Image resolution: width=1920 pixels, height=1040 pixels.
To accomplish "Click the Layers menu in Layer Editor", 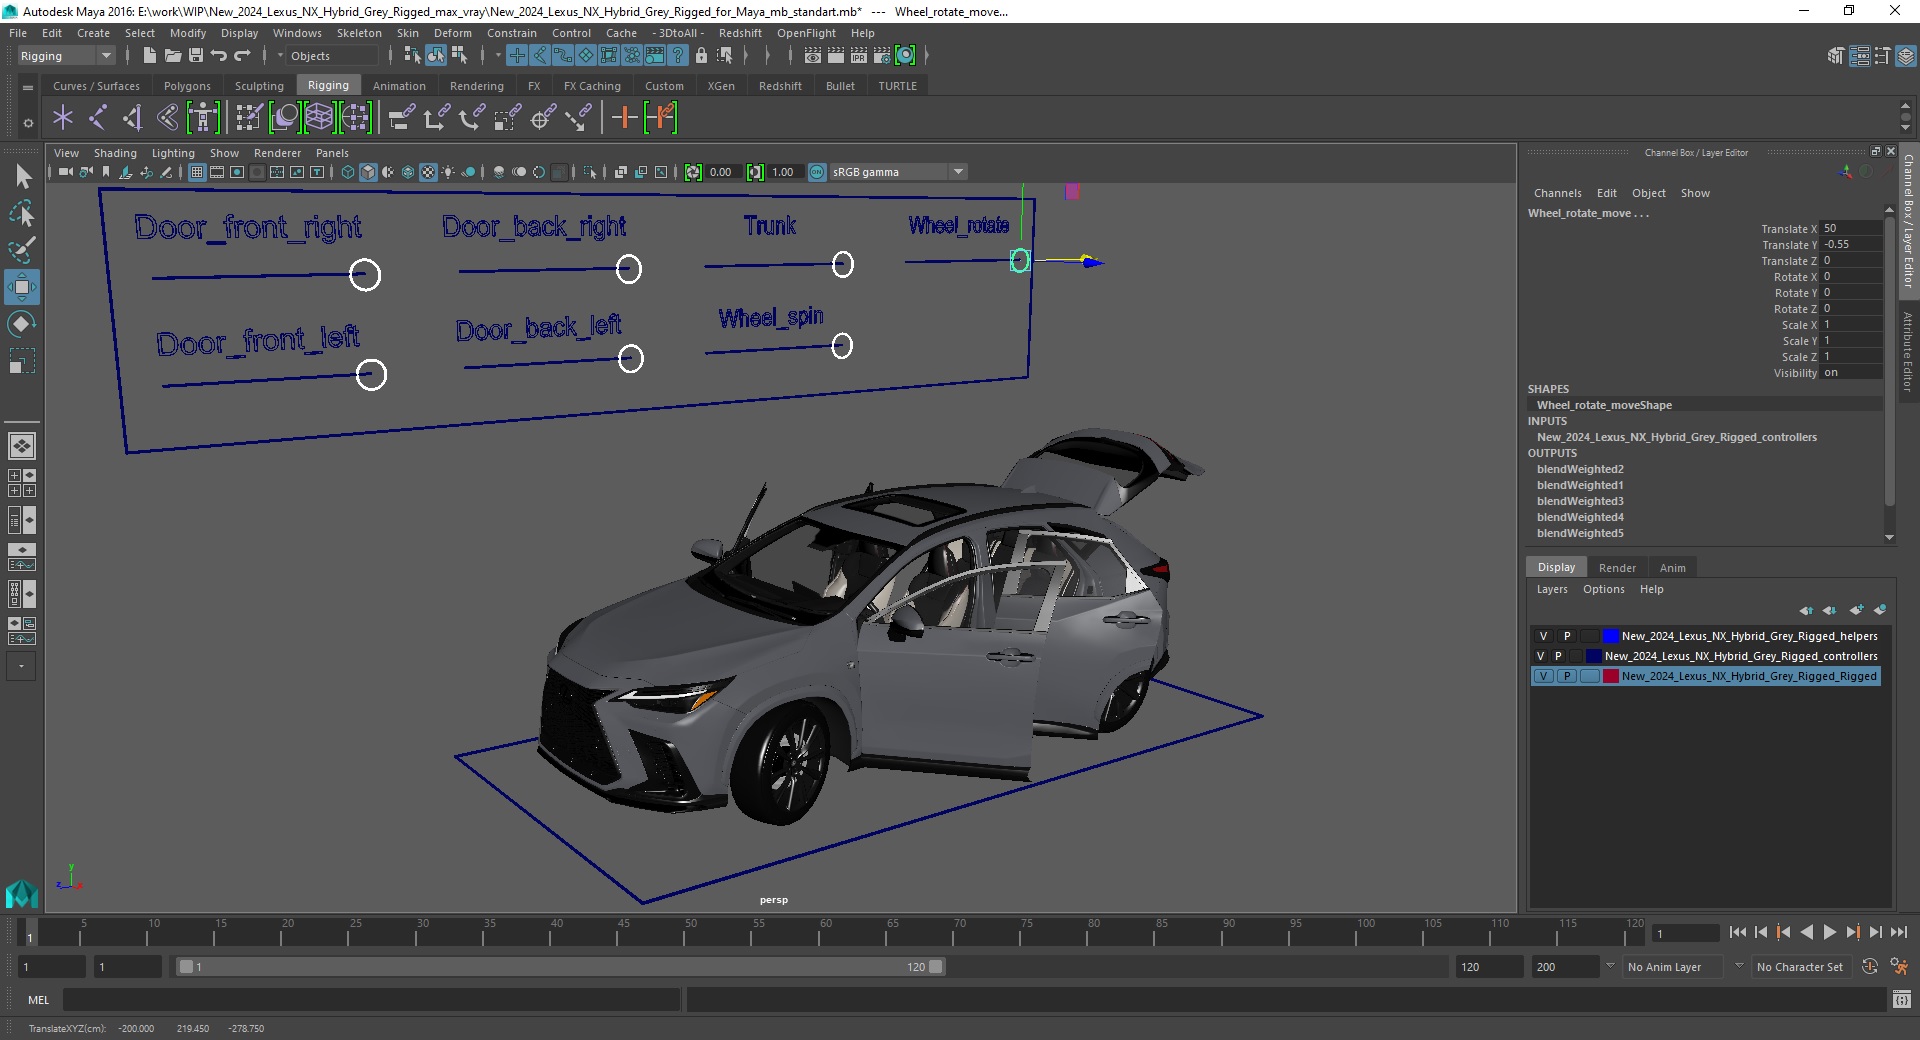I will pyautogui.click(x=1551, y=589).
